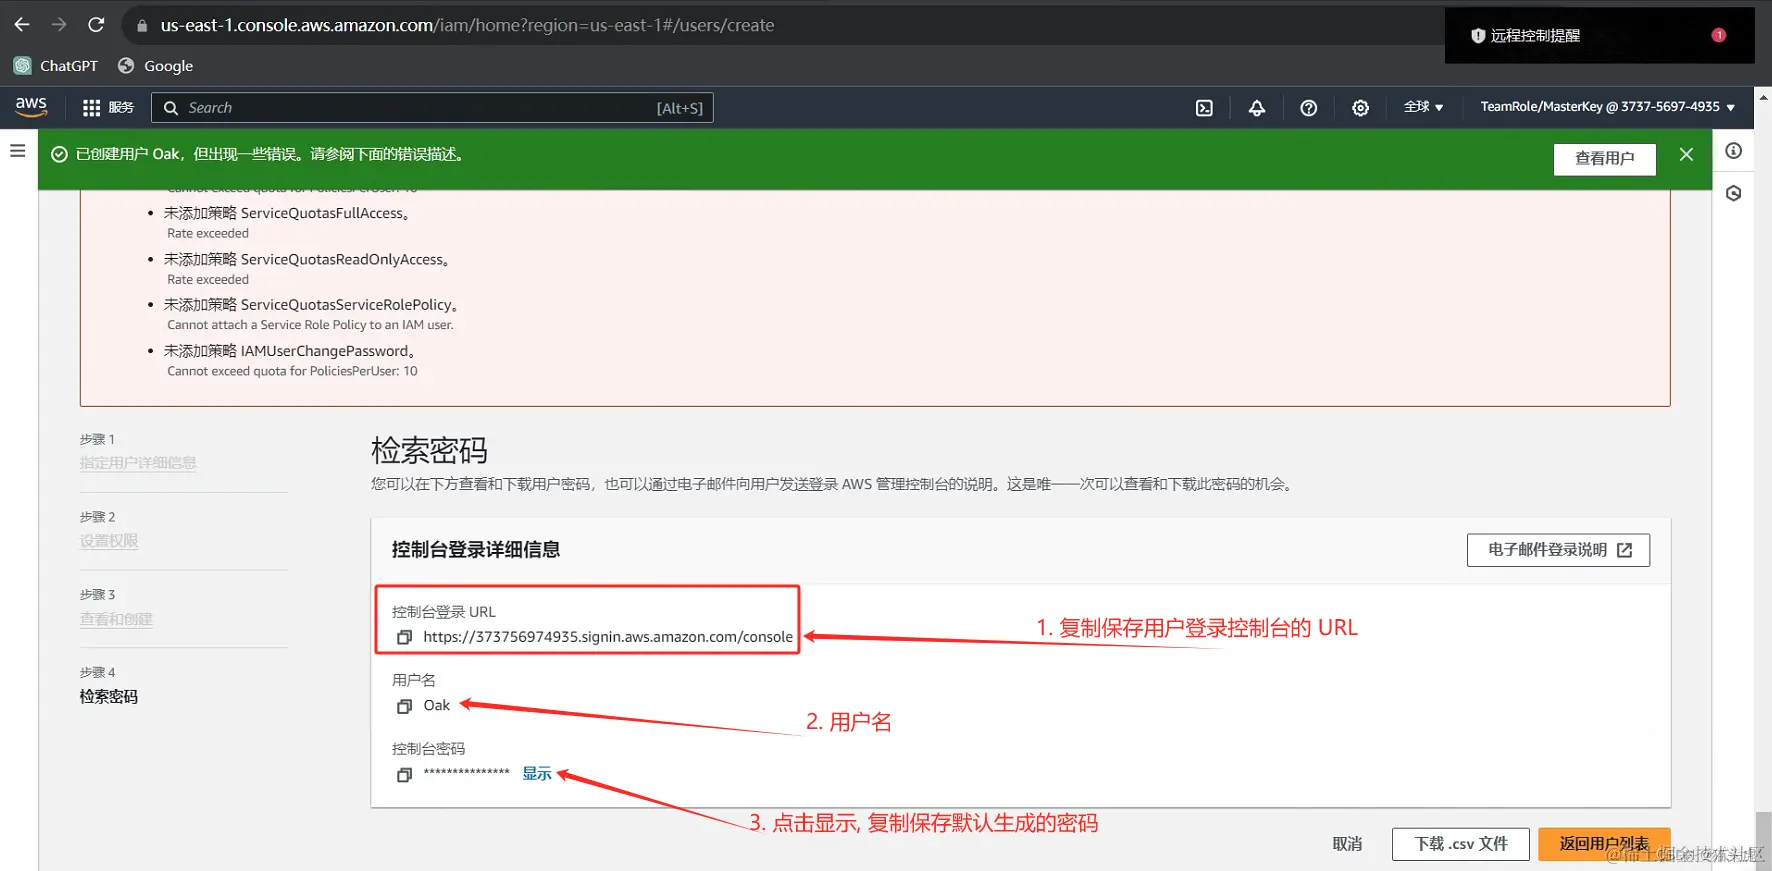Open the AWS services grid menu

point(108,108)
